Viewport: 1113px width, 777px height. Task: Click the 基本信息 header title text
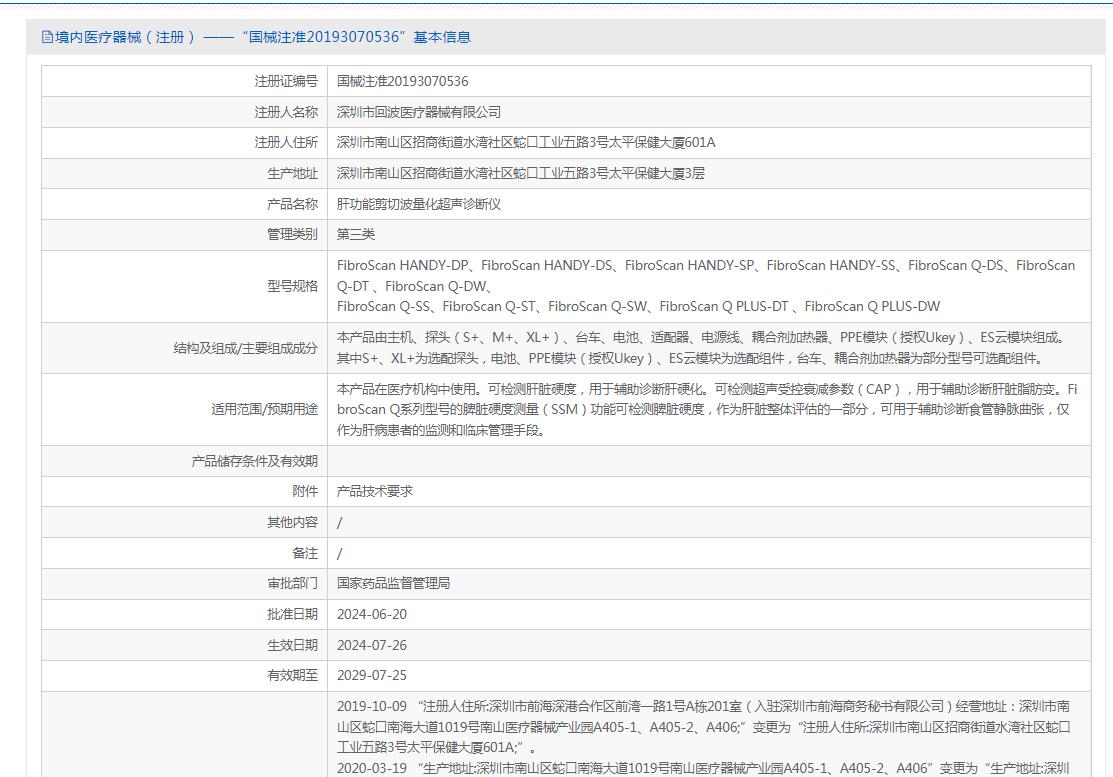(255, 37)
